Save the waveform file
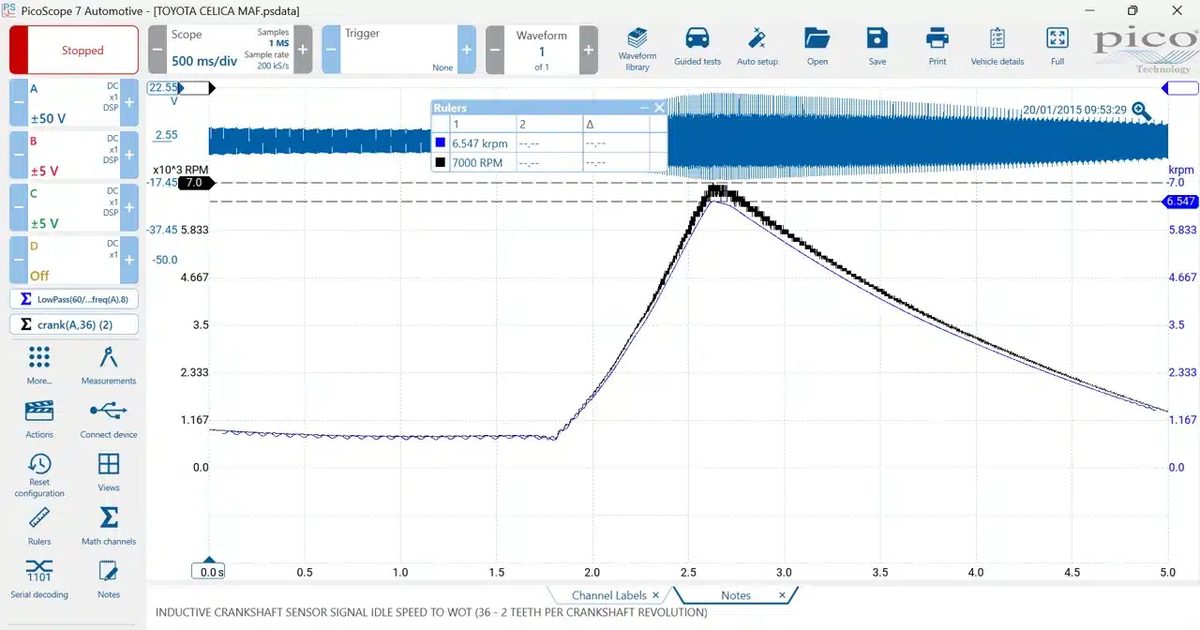Screen dimensions: 1200x630 coord(877,48)
